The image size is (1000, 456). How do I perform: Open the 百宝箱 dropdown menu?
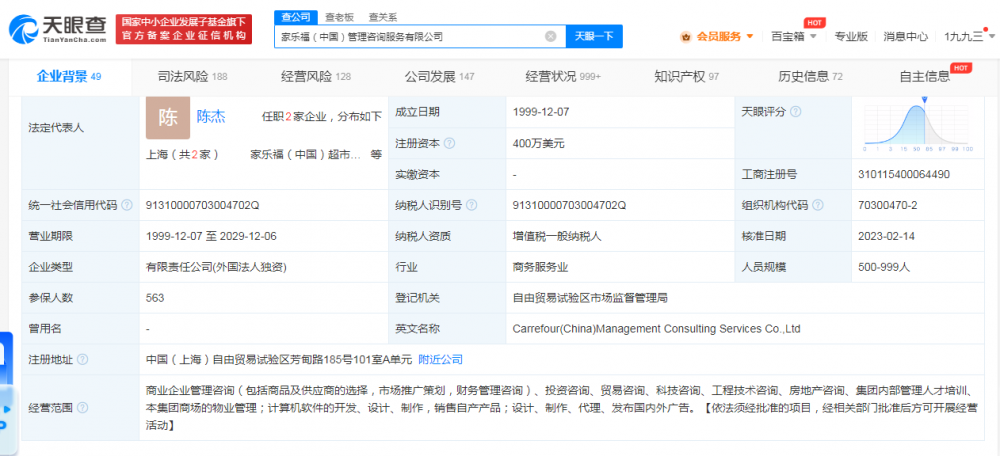pos(794,37)
